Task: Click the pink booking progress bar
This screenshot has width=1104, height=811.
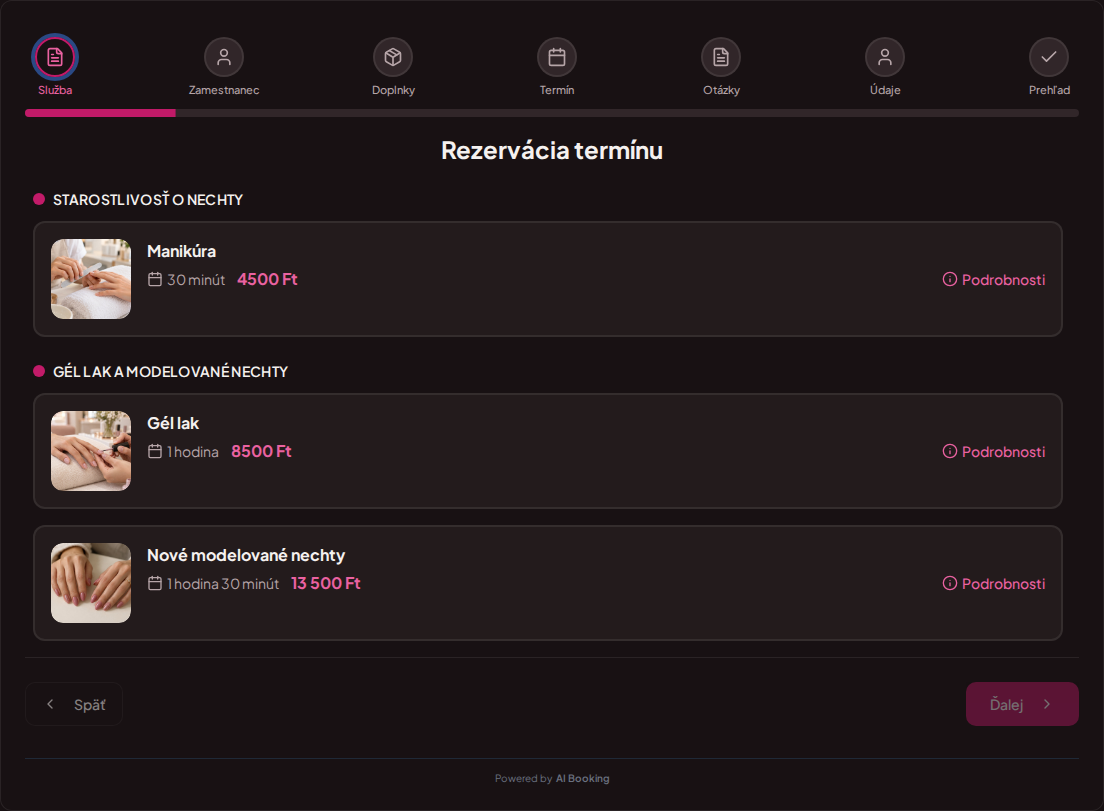Action: tap(100, 113)
